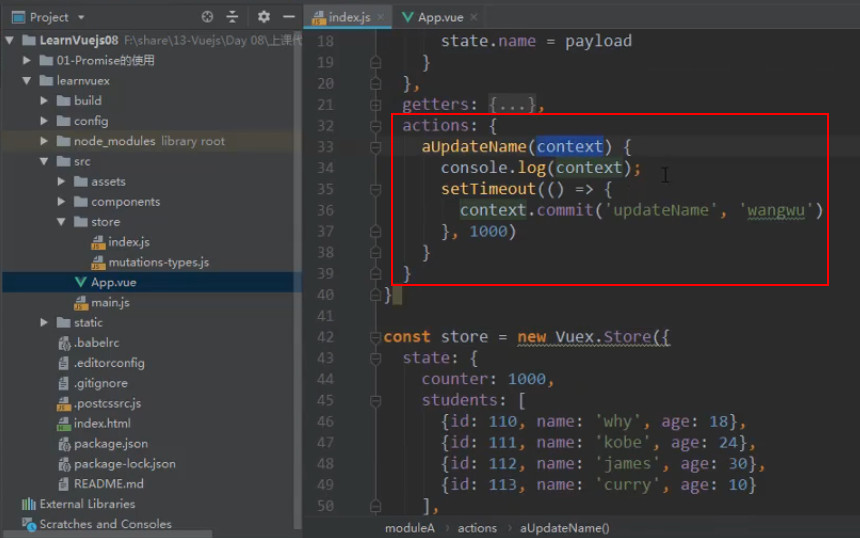The image size is (860, 538).
Task: Hide the Project panel with minus icon
Action: pyautogui.click(x=288, y=17)
